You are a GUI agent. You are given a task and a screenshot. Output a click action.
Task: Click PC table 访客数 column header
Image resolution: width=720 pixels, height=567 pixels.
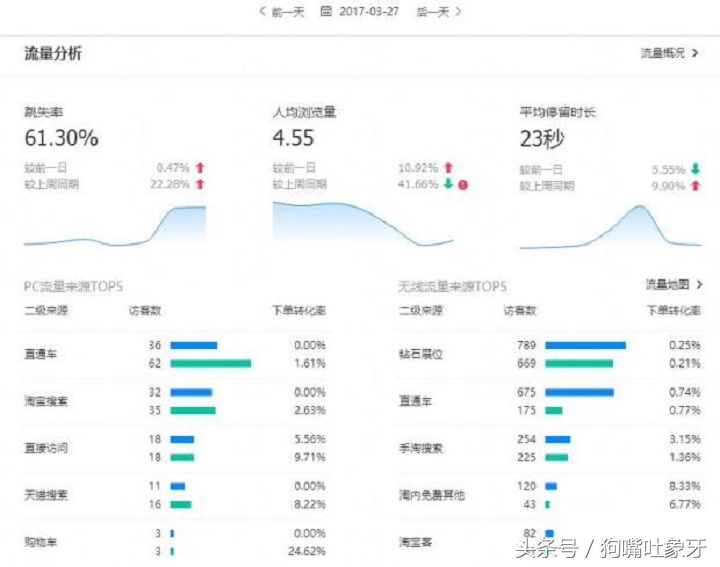145,311
